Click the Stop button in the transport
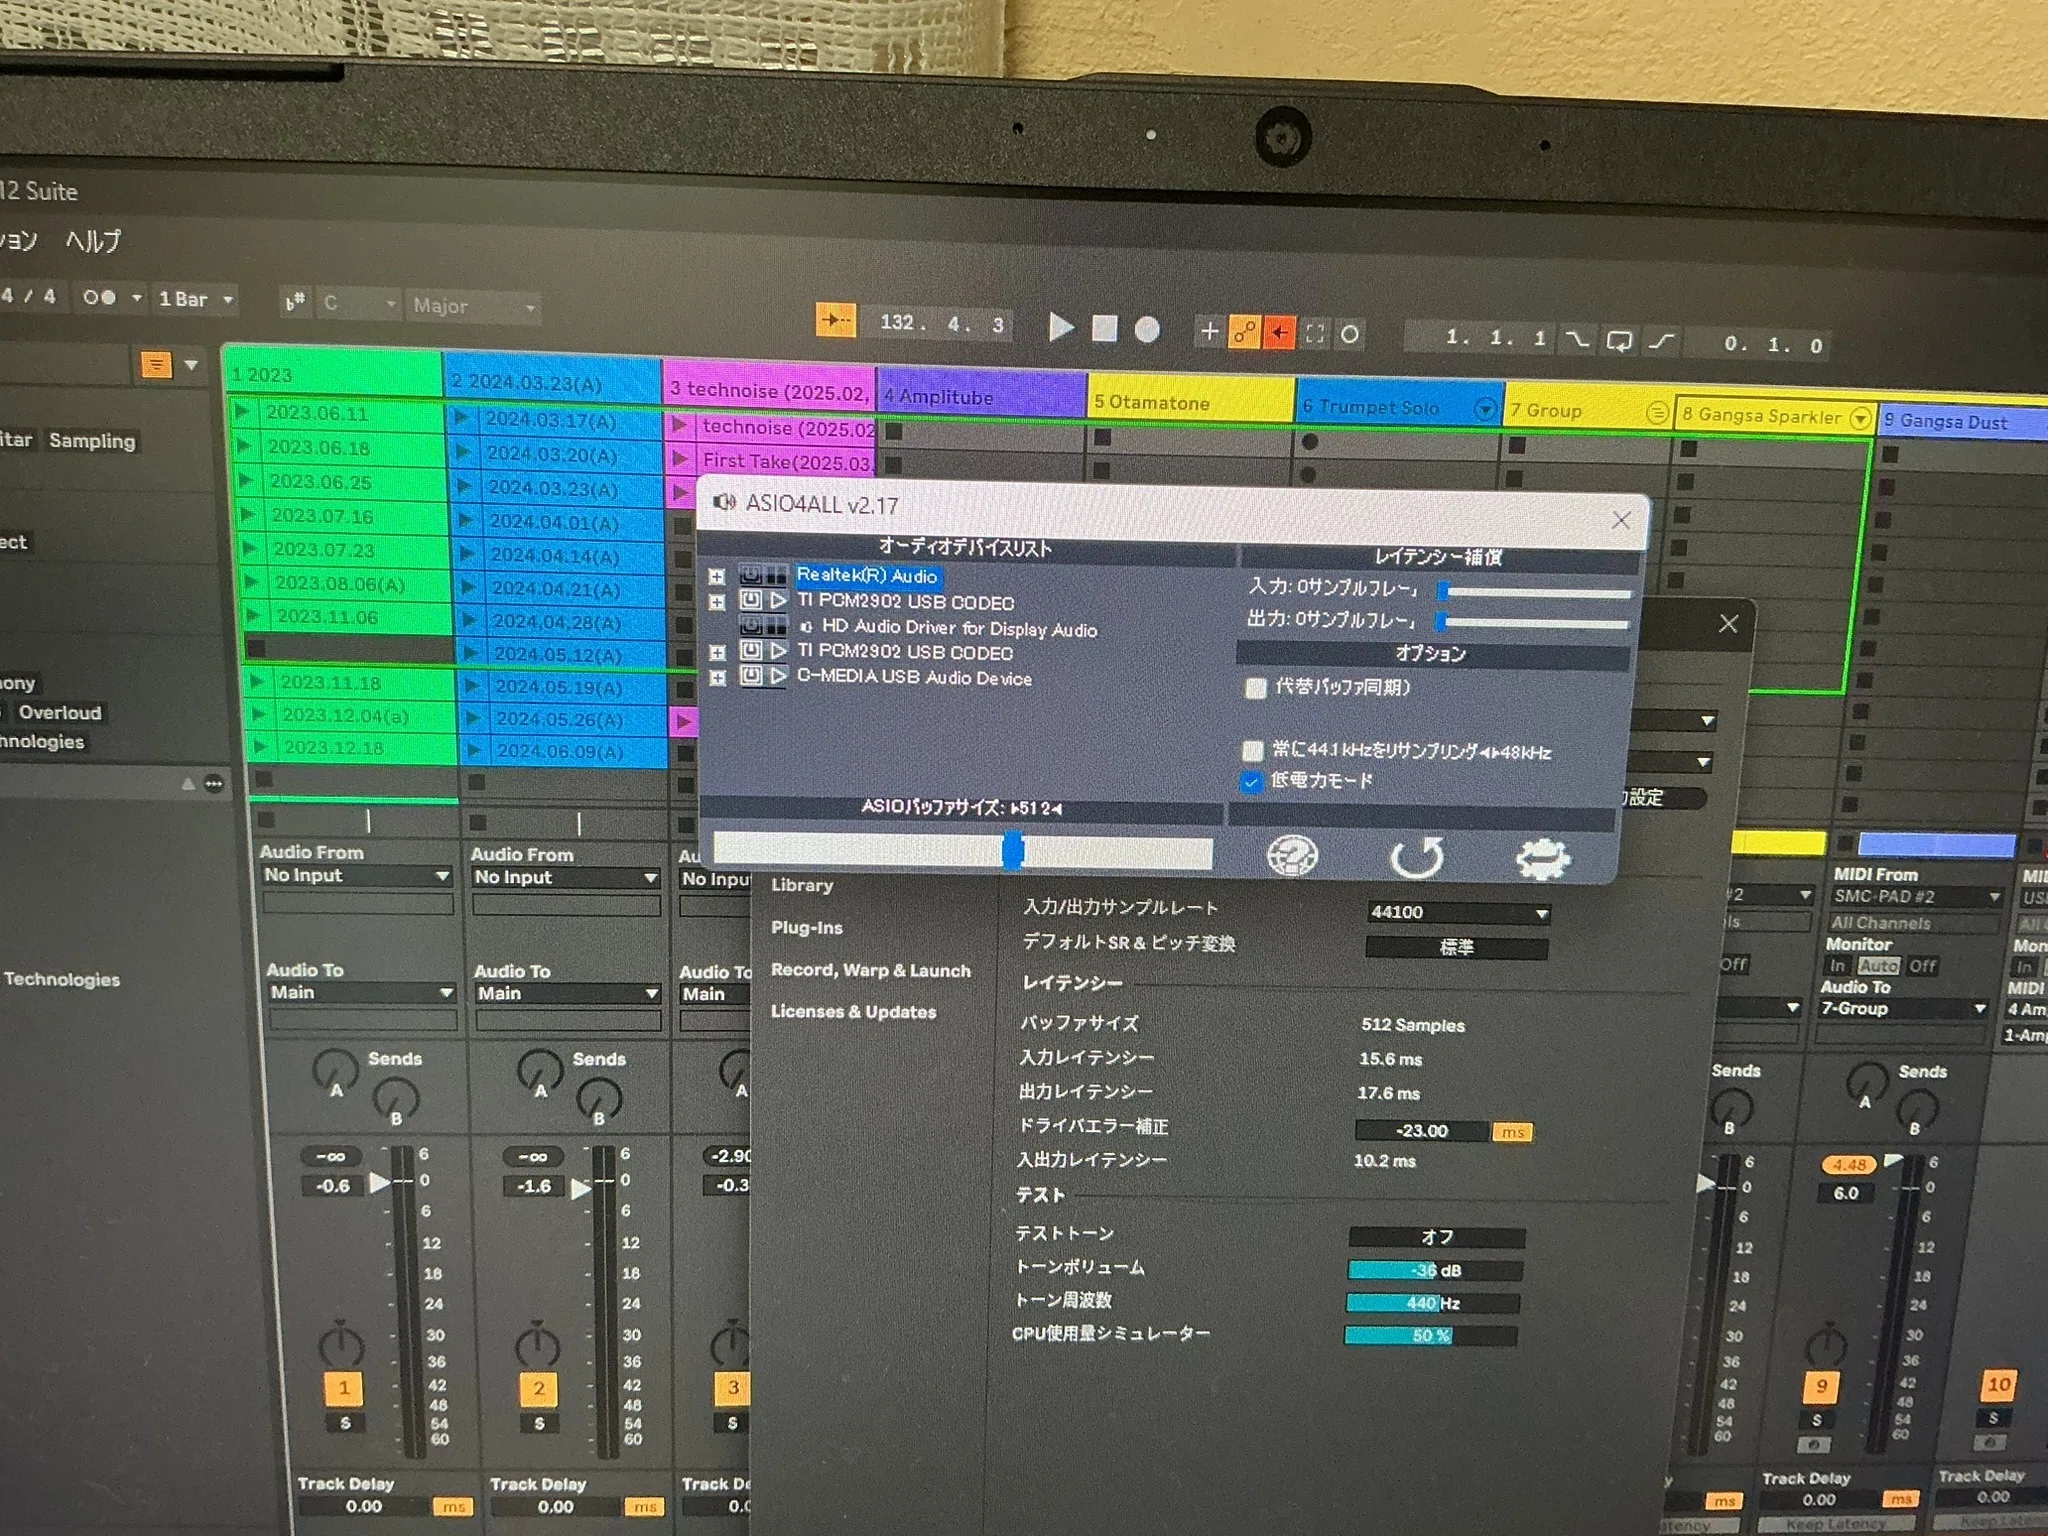The width and height of the screenshot is (2048, 1536). coord(1104,328)
